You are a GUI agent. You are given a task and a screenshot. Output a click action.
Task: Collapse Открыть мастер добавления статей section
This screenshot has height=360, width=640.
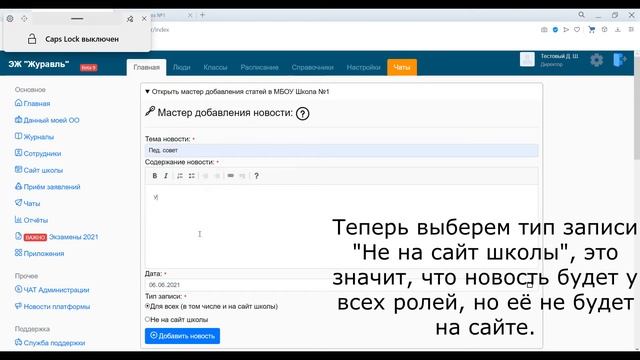[x=237, y=92]
